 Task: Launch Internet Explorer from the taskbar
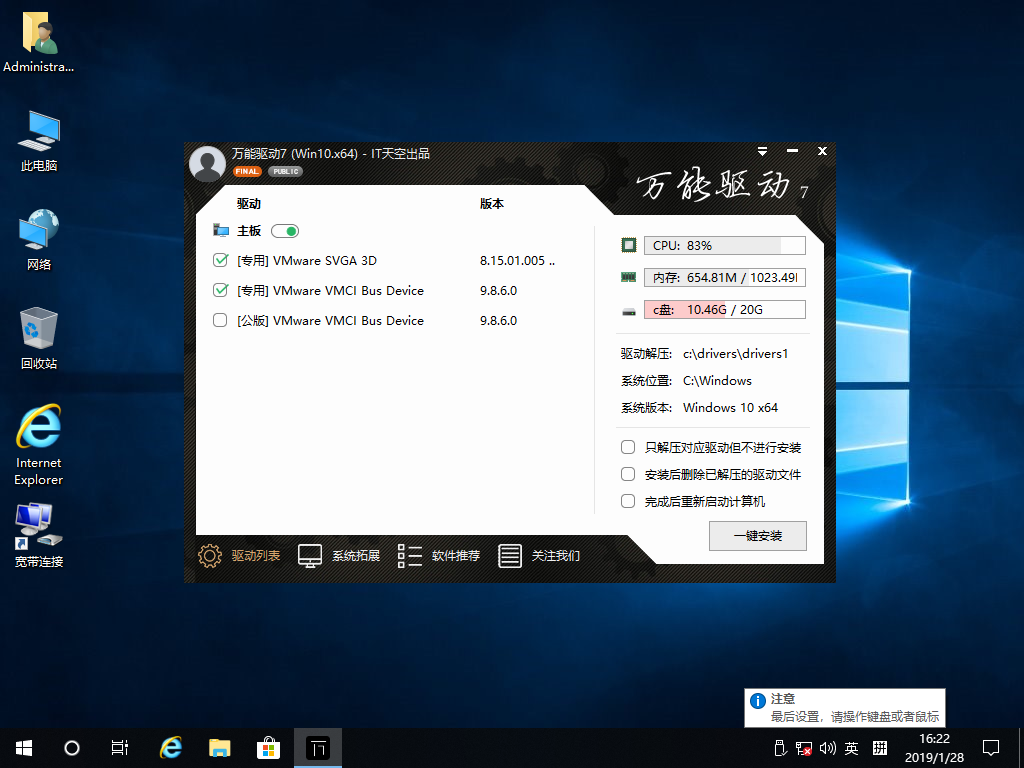[x=171, y=748]
